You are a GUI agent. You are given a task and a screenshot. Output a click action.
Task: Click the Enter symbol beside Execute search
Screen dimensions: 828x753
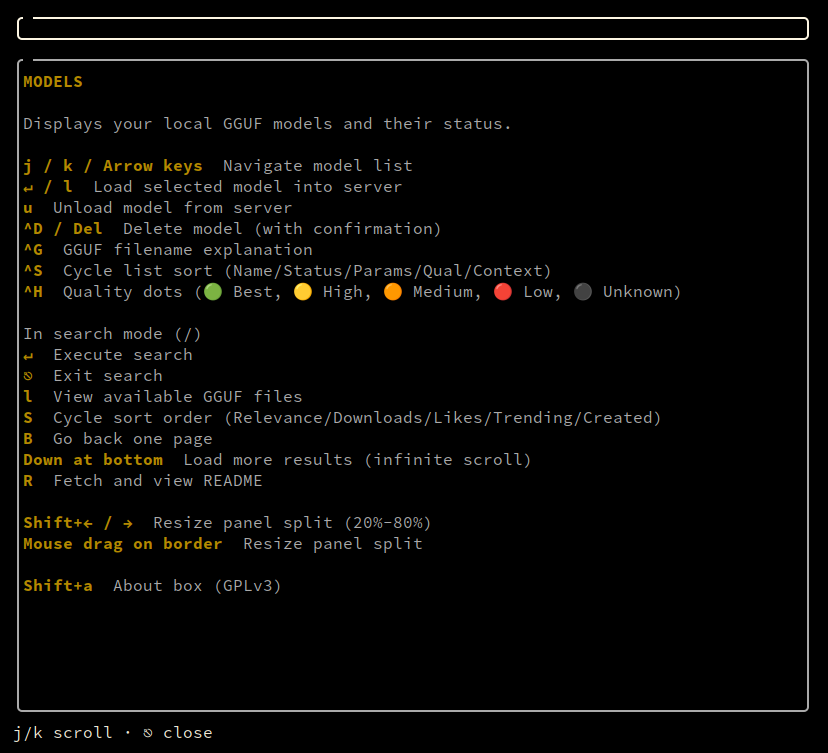[x=29, y=356]
